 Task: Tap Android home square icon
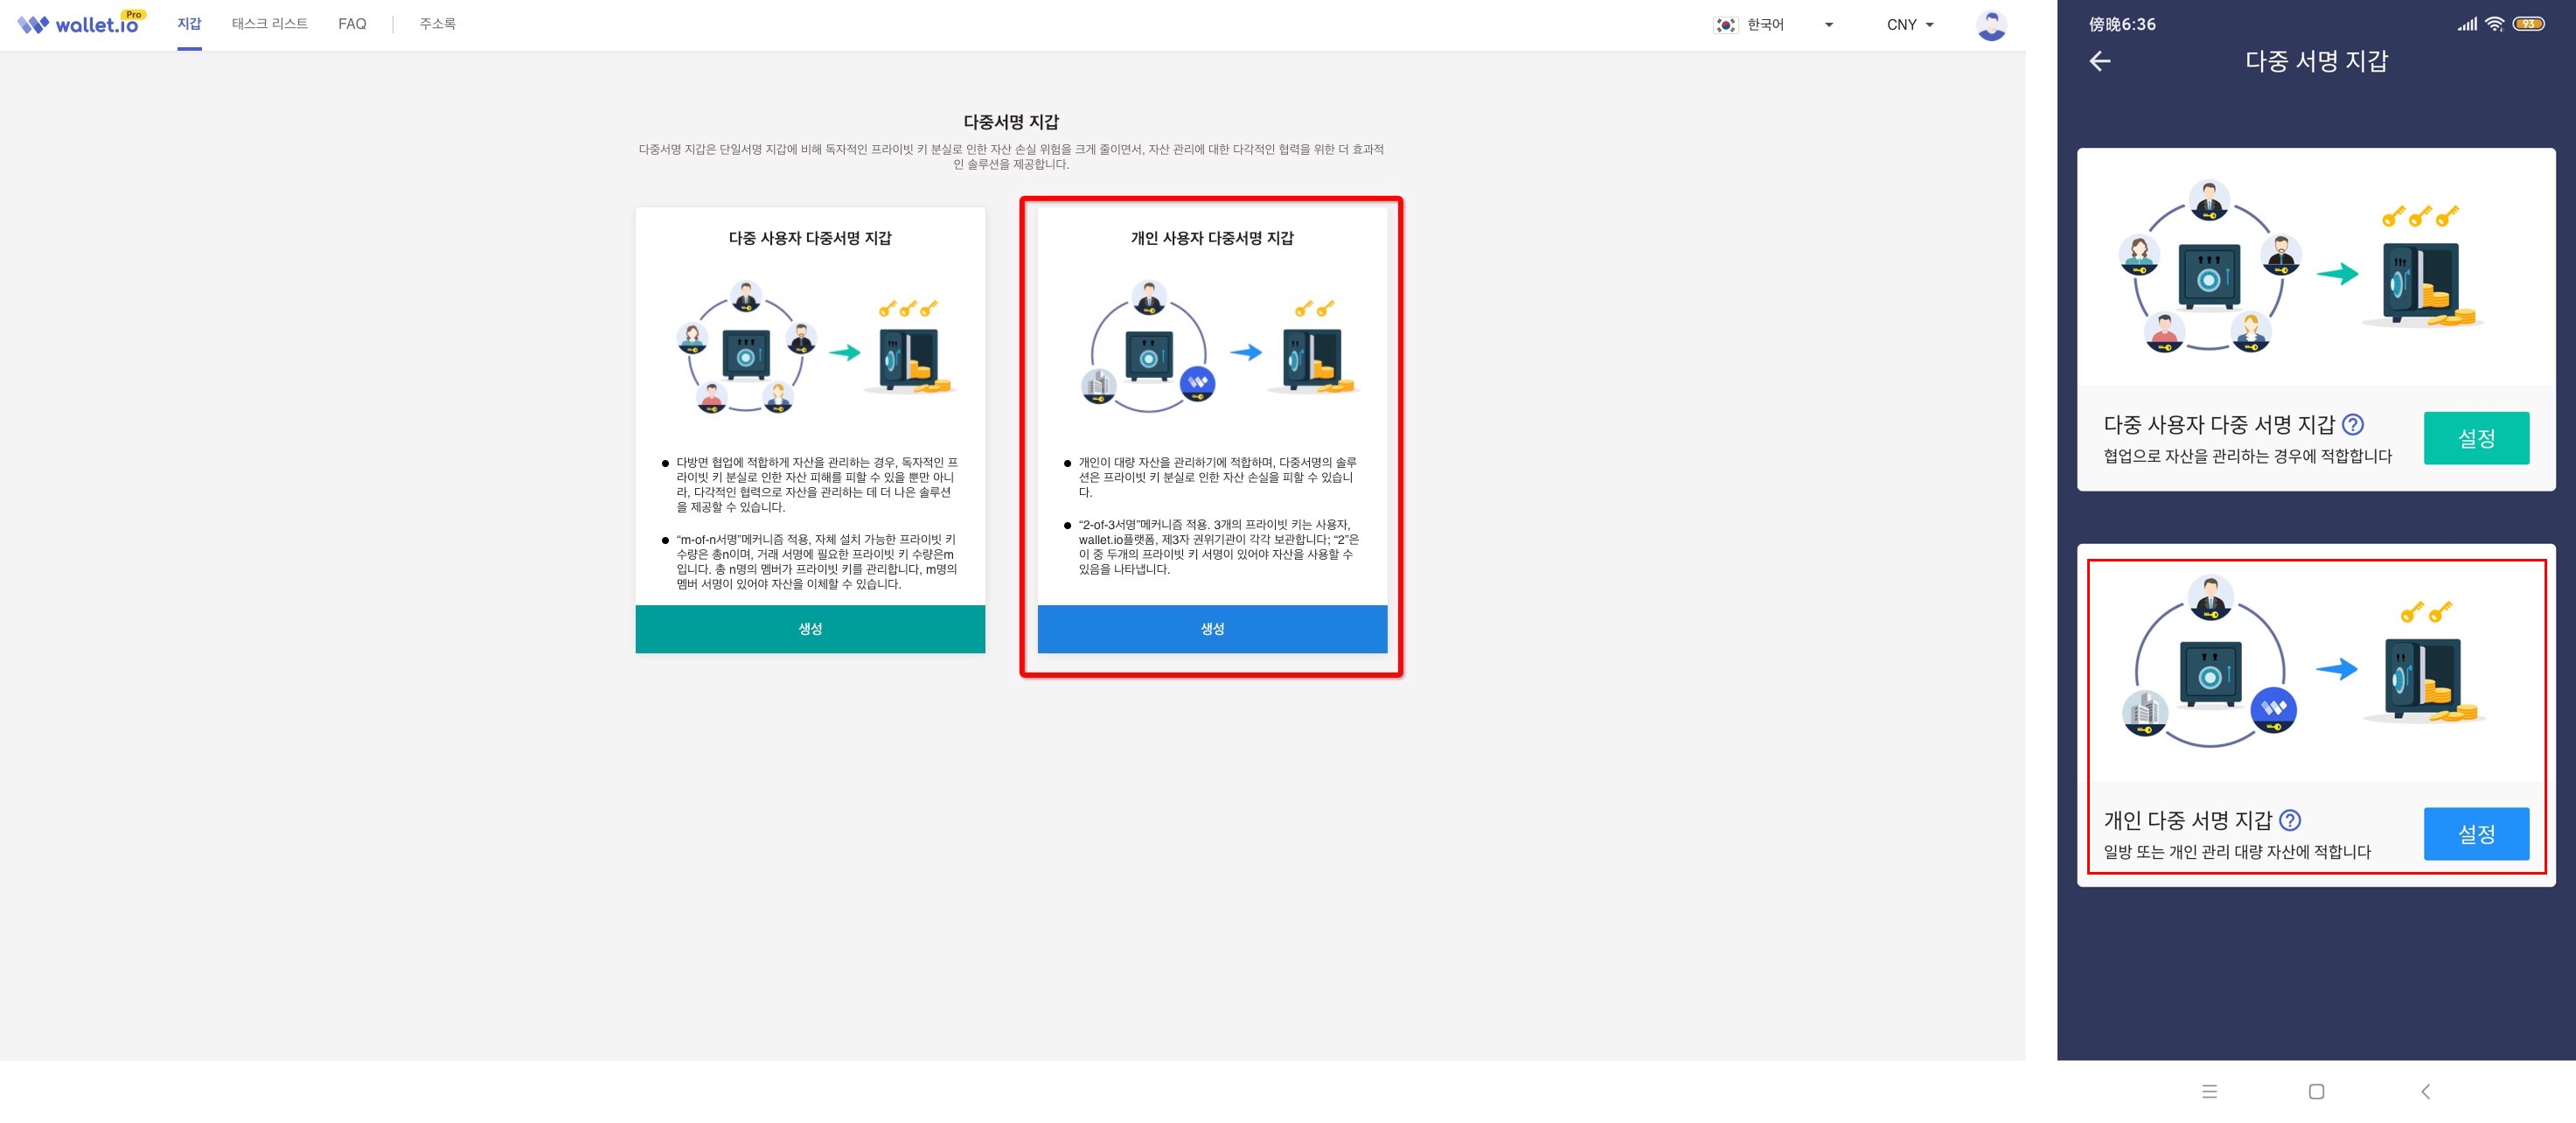(x=2316, y=1091)
